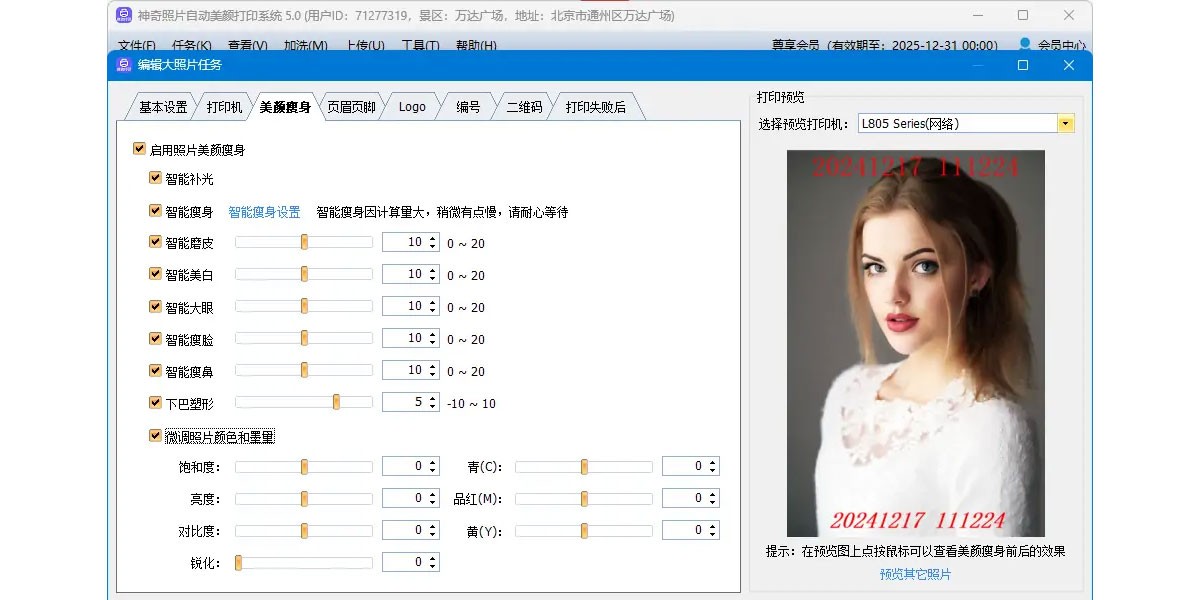Screen dimensions: 1200x600
Task: Click the 智能大眼 slider handle
Action: [304, 306]
